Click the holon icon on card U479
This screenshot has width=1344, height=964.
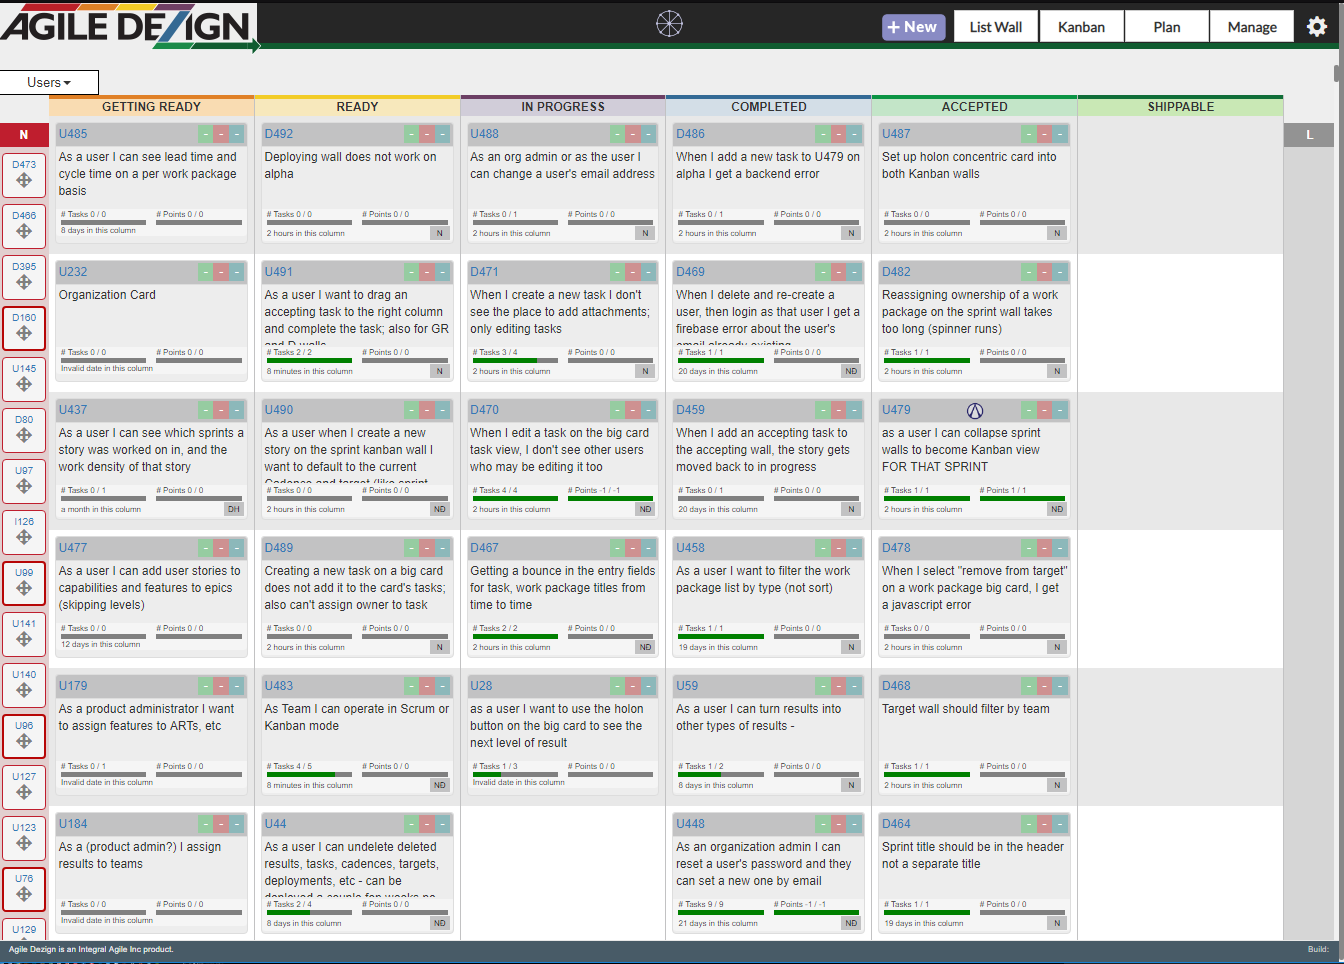[x=975, y=411]
